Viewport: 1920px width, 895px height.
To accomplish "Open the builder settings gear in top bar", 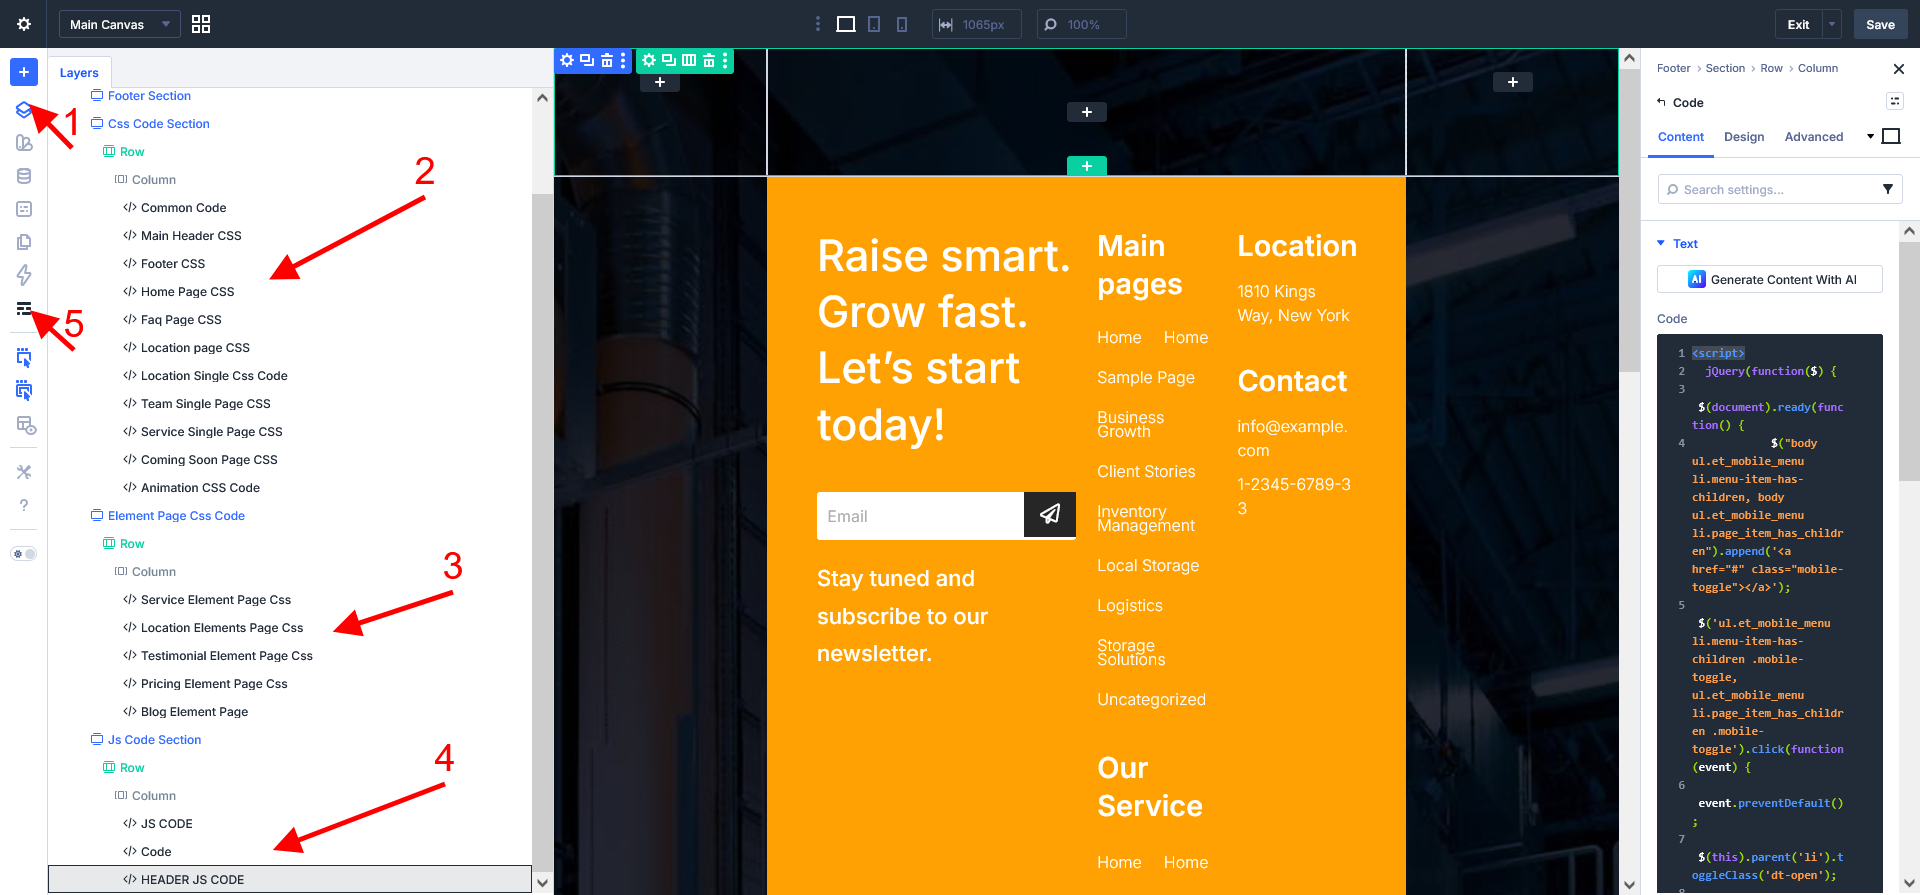I will [24, 24].
